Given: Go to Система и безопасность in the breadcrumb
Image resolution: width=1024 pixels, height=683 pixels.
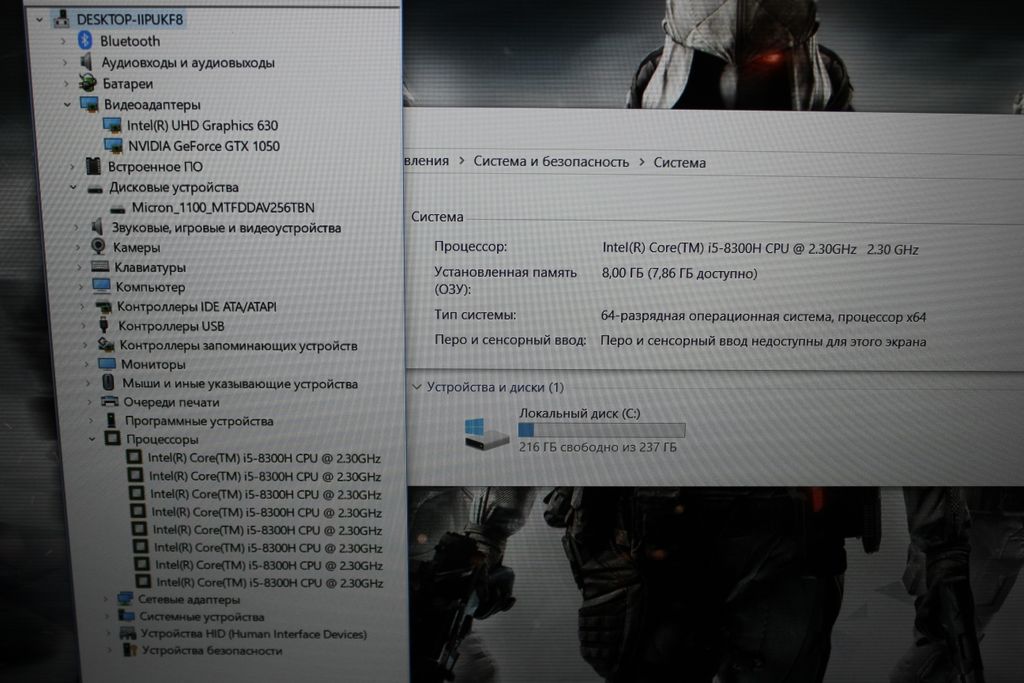Looking at the screenshot, I should pyautogui.click(x=551, y=161).
